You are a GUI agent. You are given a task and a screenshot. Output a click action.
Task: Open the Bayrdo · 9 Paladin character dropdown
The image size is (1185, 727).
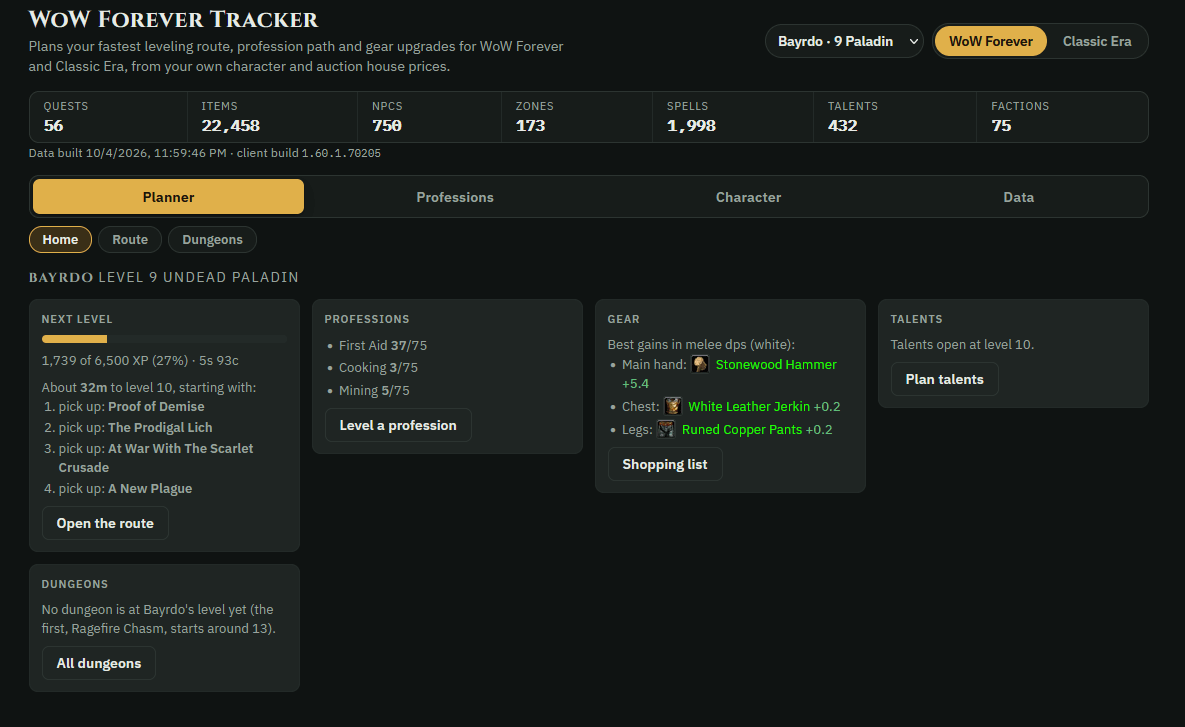coord(844,42)
